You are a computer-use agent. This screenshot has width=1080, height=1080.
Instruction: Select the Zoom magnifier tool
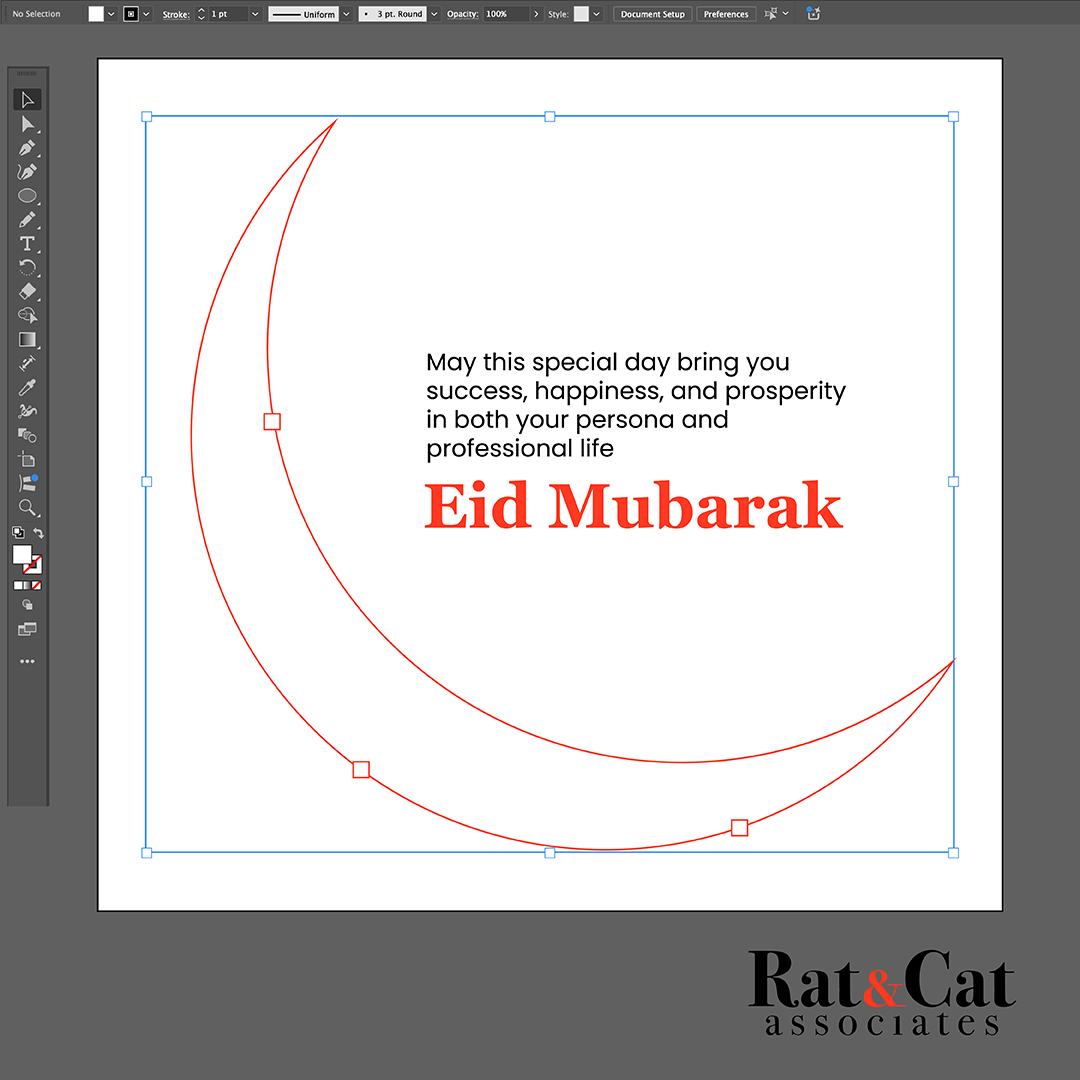(27, 508)
